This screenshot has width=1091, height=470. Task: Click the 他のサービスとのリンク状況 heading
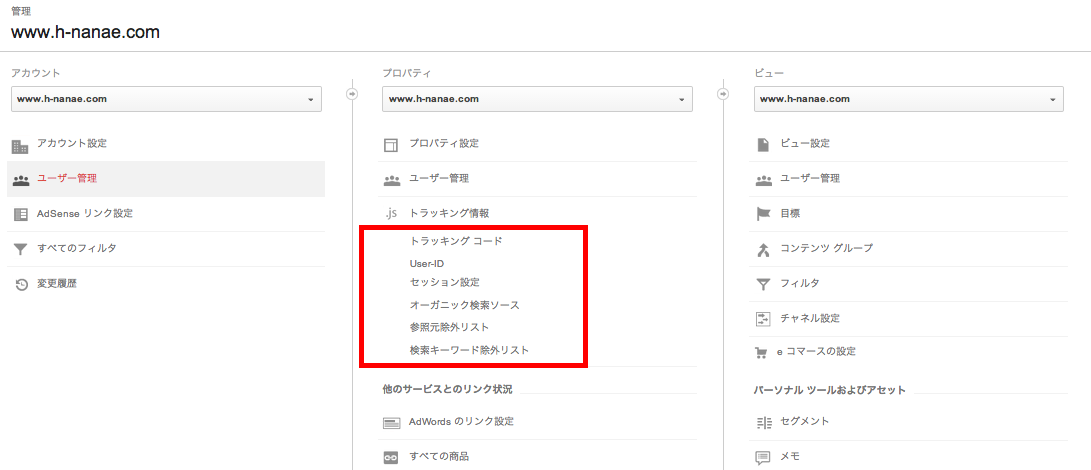447,389
